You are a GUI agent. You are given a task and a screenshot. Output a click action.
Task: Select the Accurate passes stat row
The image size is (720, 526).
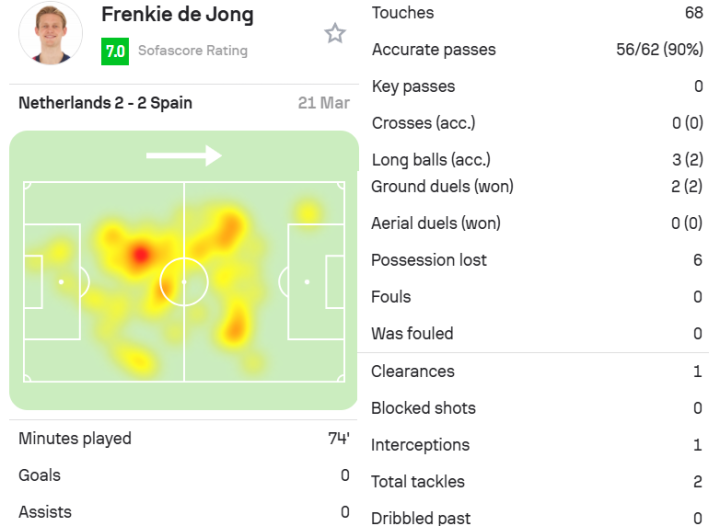537,50
